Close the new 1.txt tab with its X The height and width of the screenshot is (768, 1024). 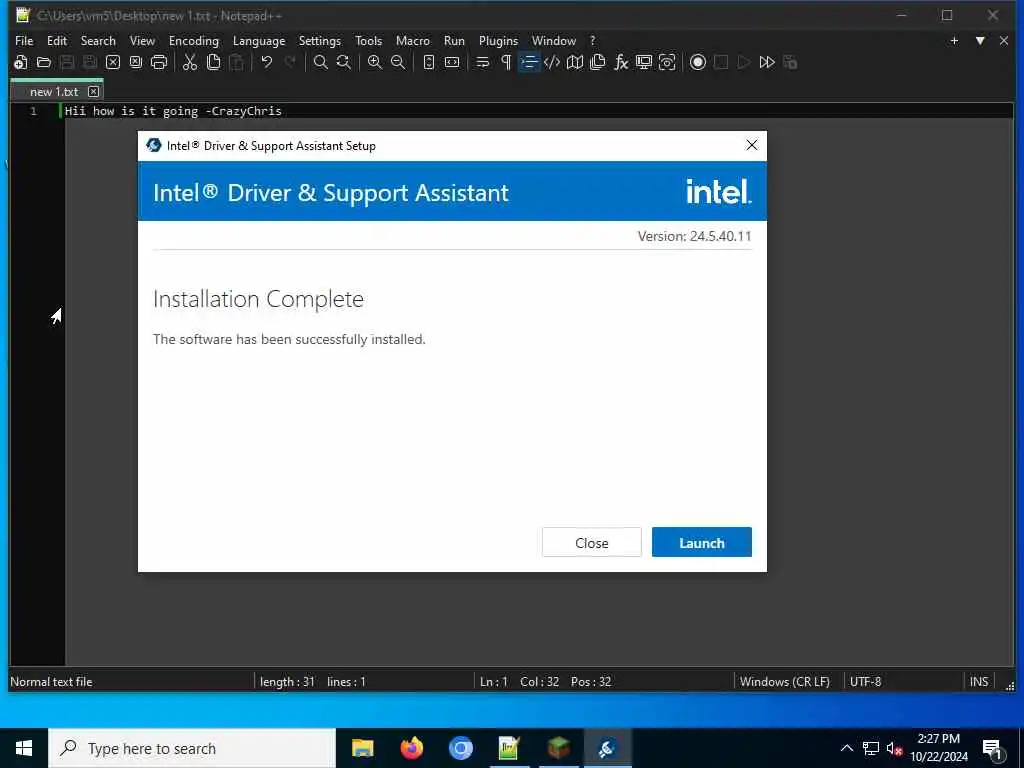(93, 91)
